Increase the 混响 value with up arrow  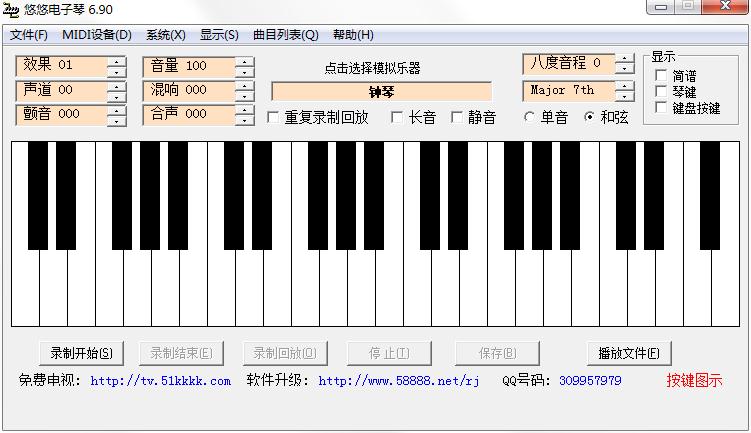click(245, 86)
